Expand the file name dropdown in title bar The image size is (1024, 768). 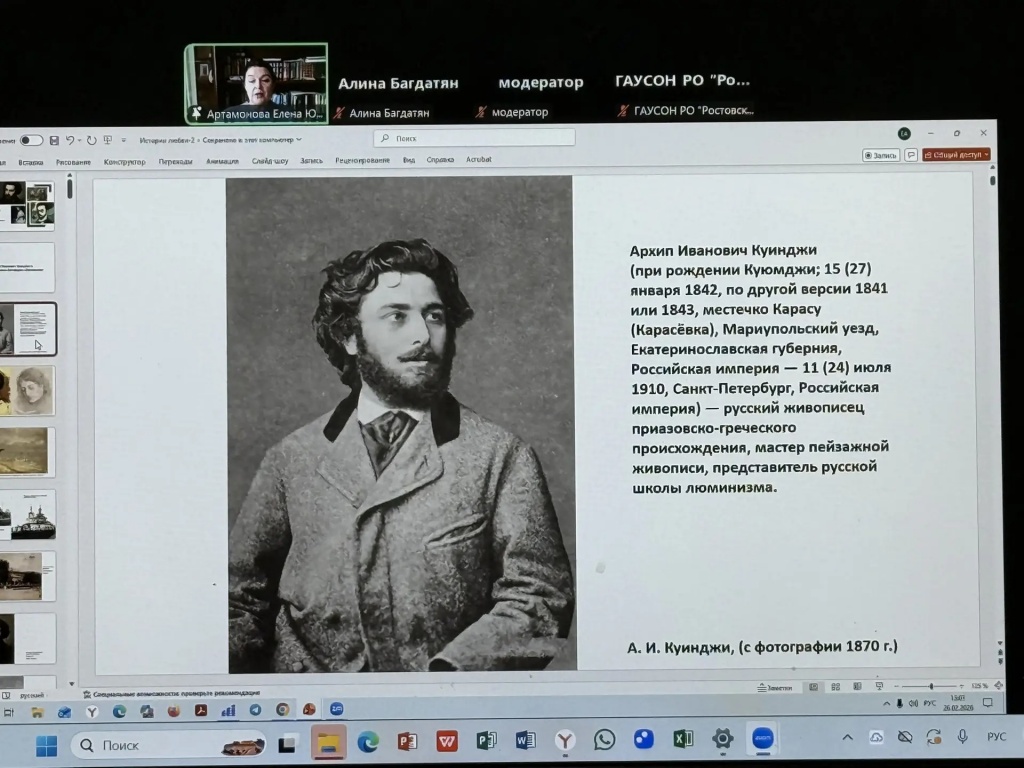click(299, 140)
